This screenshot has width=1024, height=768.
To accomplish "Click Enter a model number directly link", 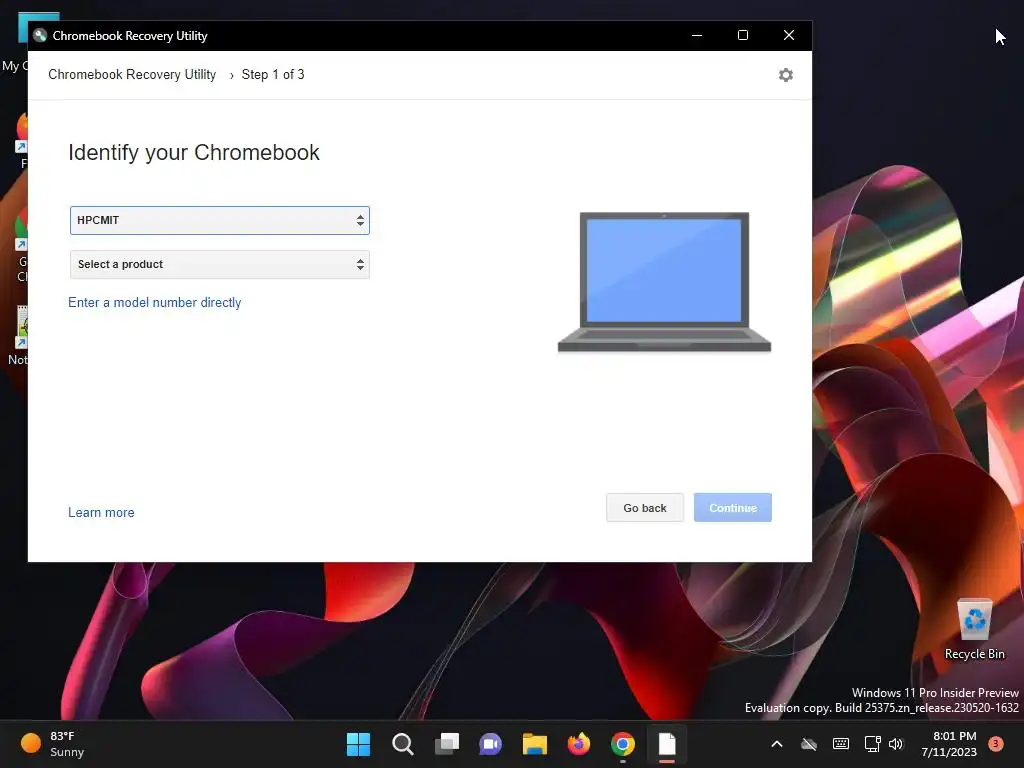I will (x=155, y=302).
